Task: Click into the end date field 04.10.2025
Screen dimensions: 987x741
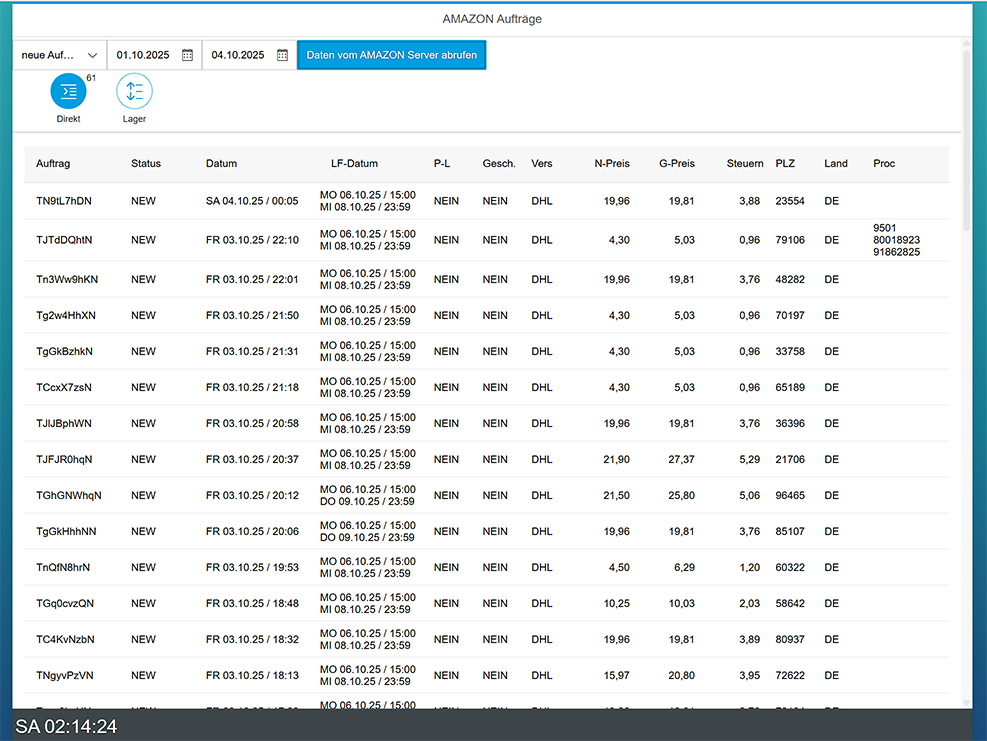Action: click(238, 55)
